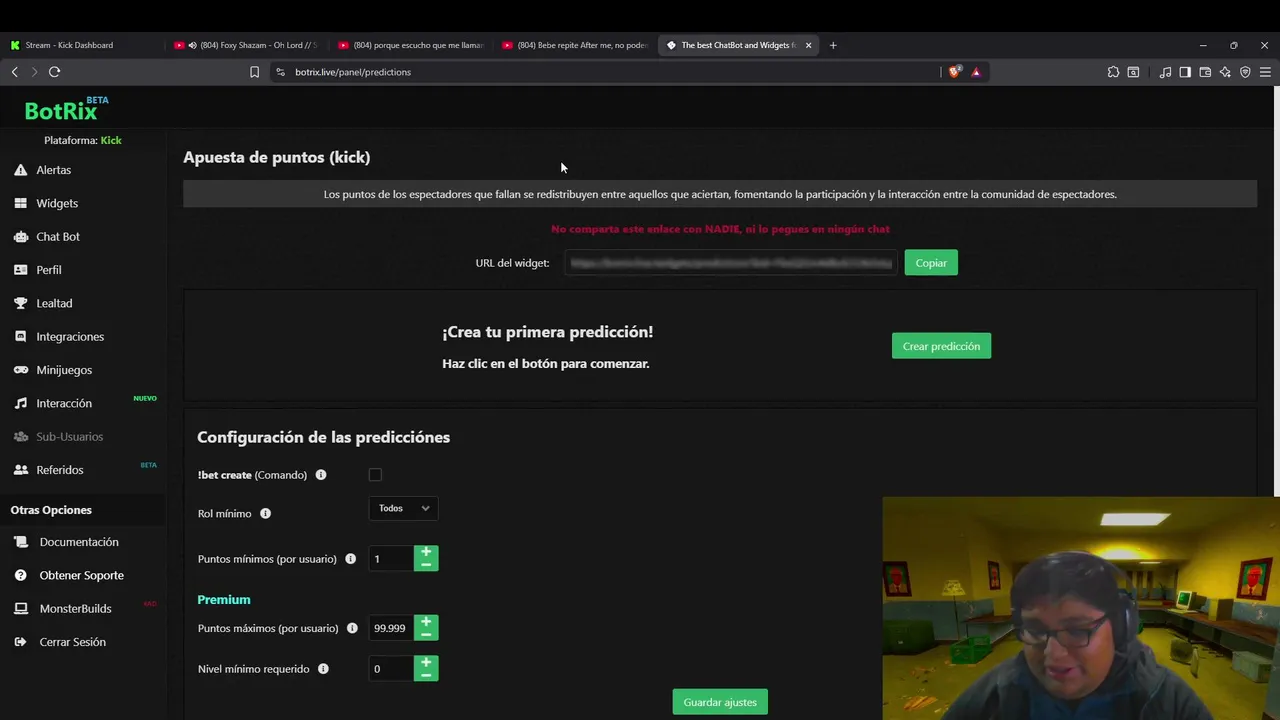Click the Obtener Soporte question icon
Image resolution: width=1280 pixels, height=720 pixels.
(x=20, y=576)
